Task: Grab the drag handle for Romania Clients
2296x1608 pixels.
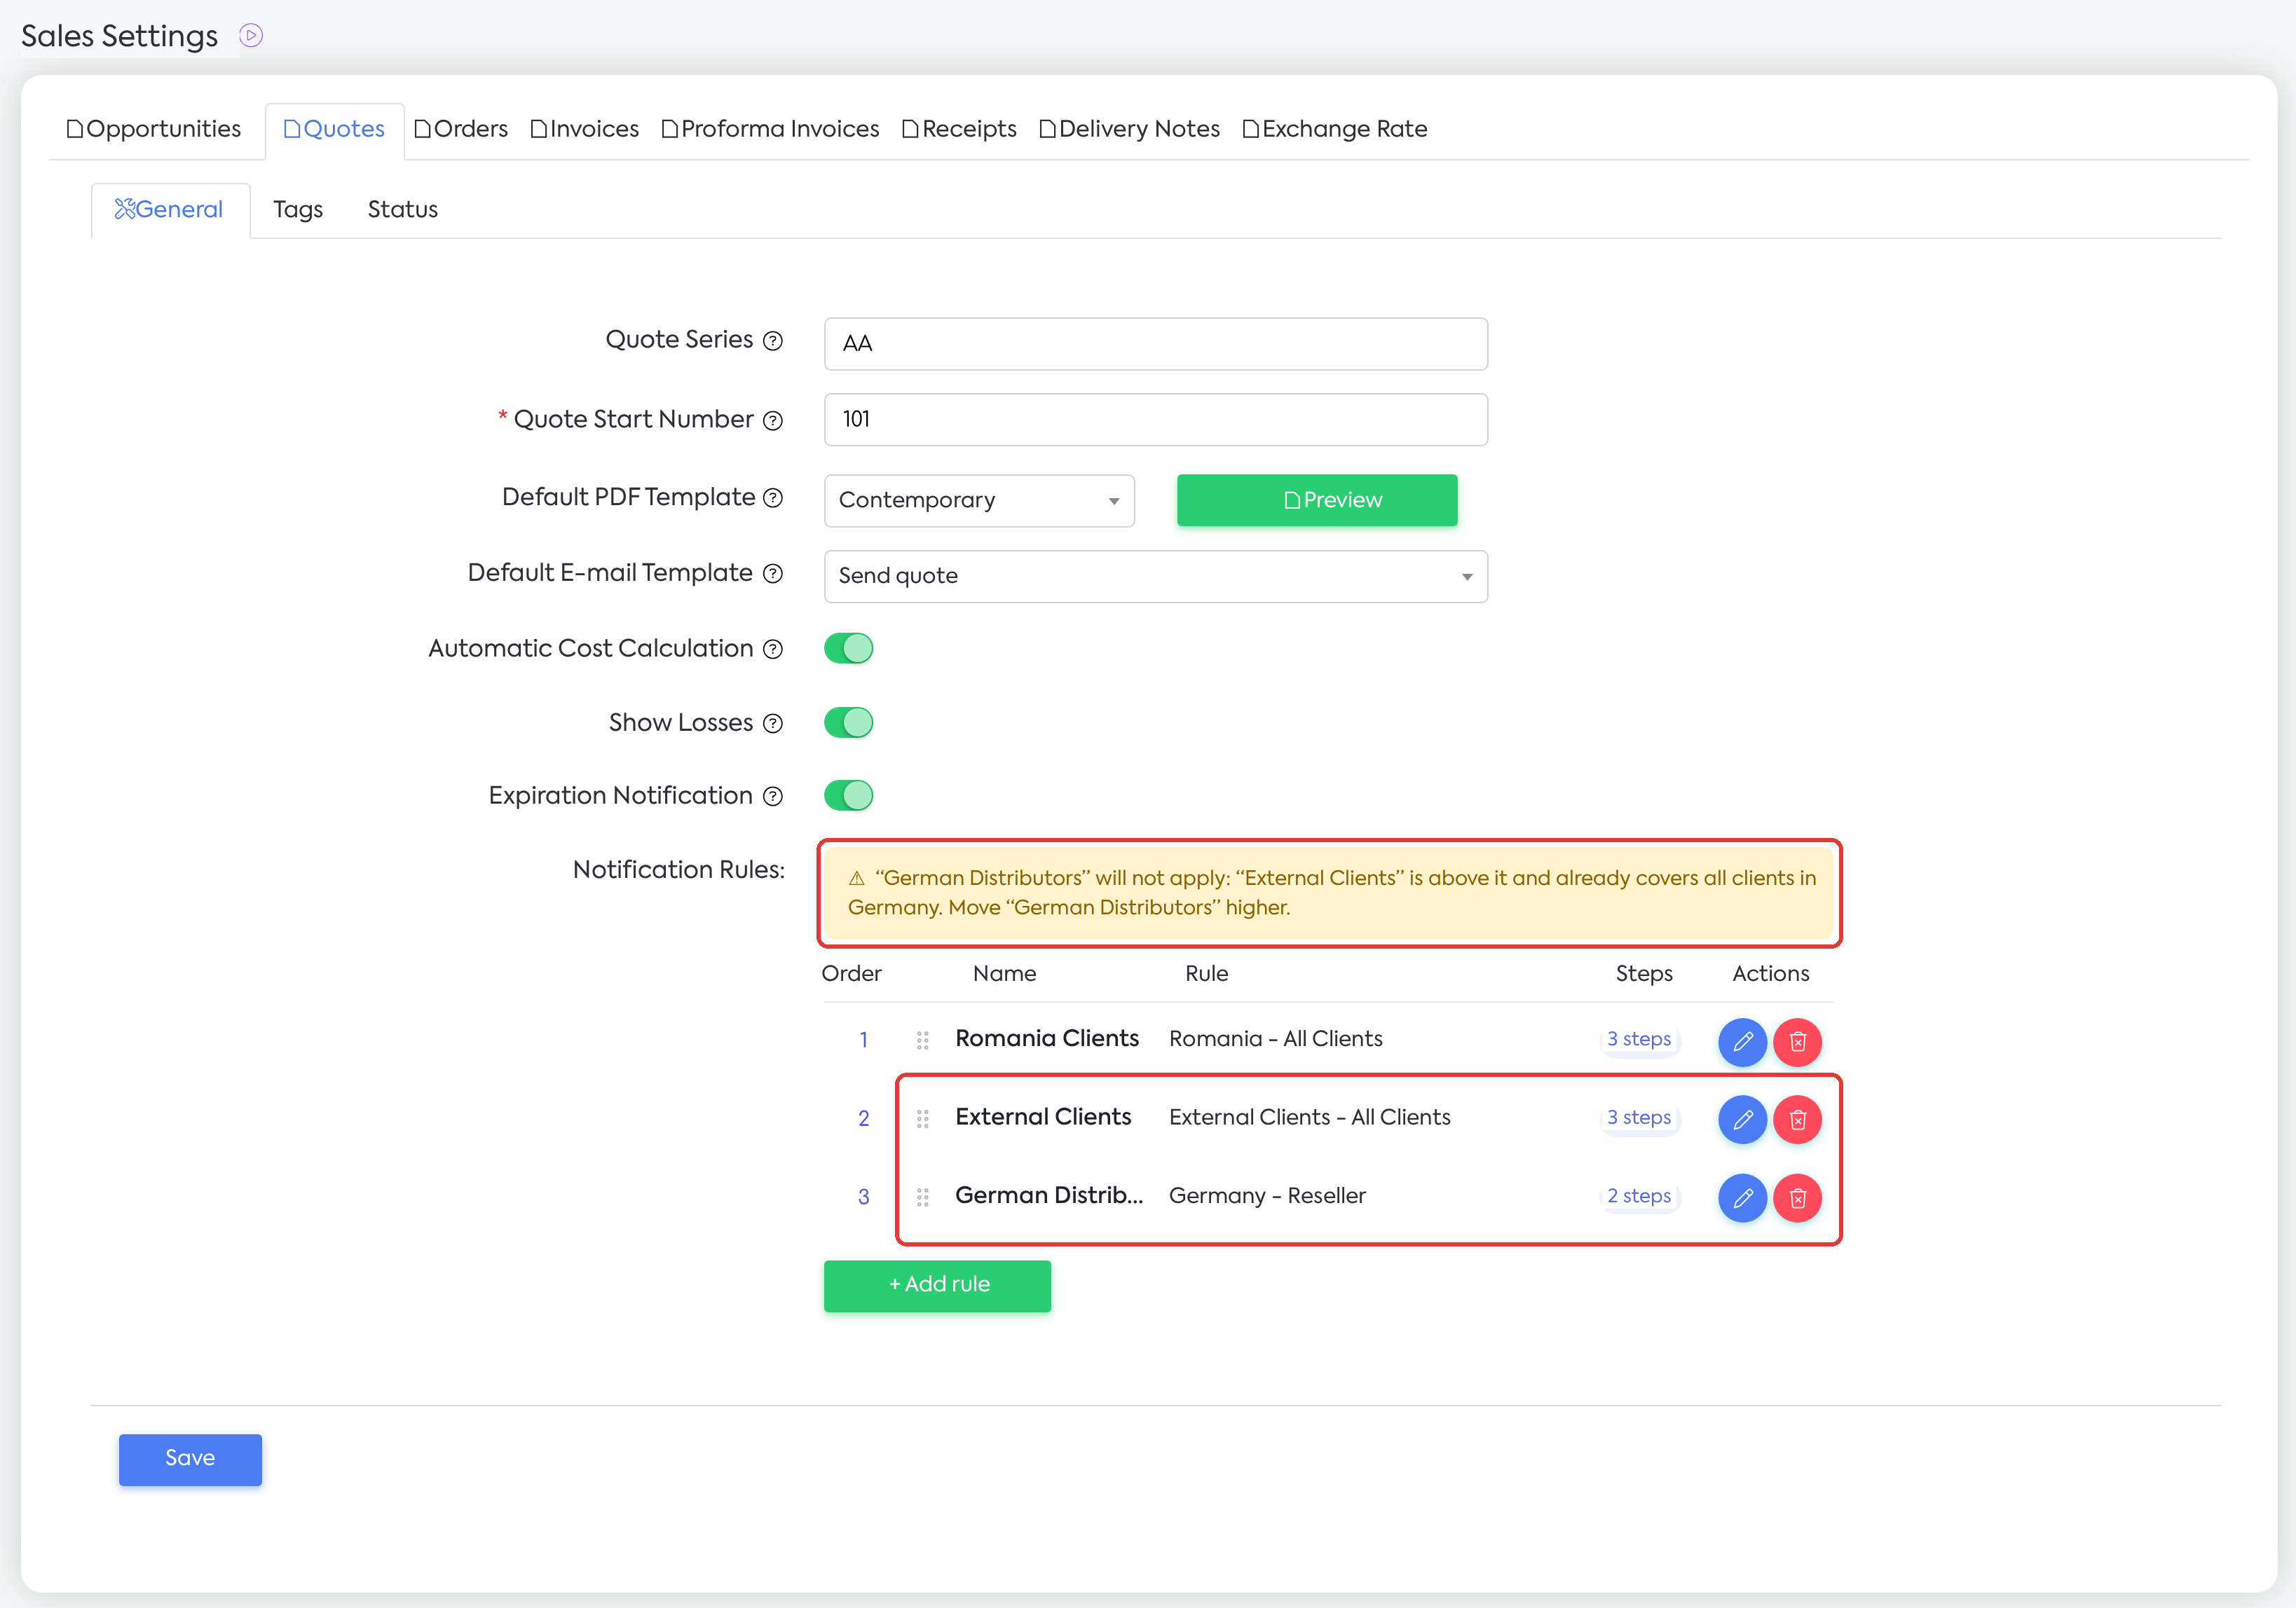Action: coord(922,1041)
